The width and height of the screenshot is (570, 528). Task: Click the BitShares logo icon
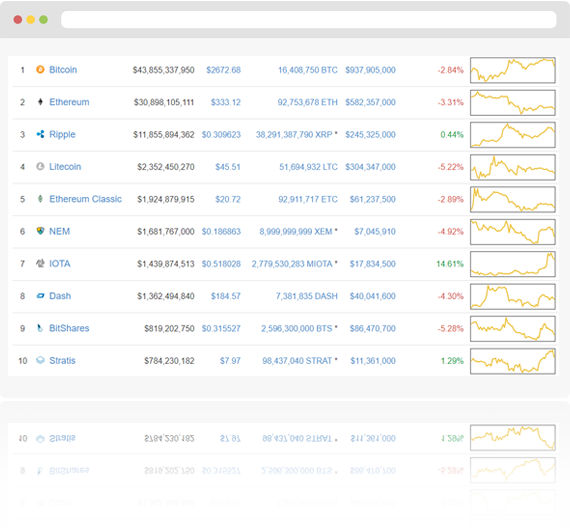(x=40, y=328)
